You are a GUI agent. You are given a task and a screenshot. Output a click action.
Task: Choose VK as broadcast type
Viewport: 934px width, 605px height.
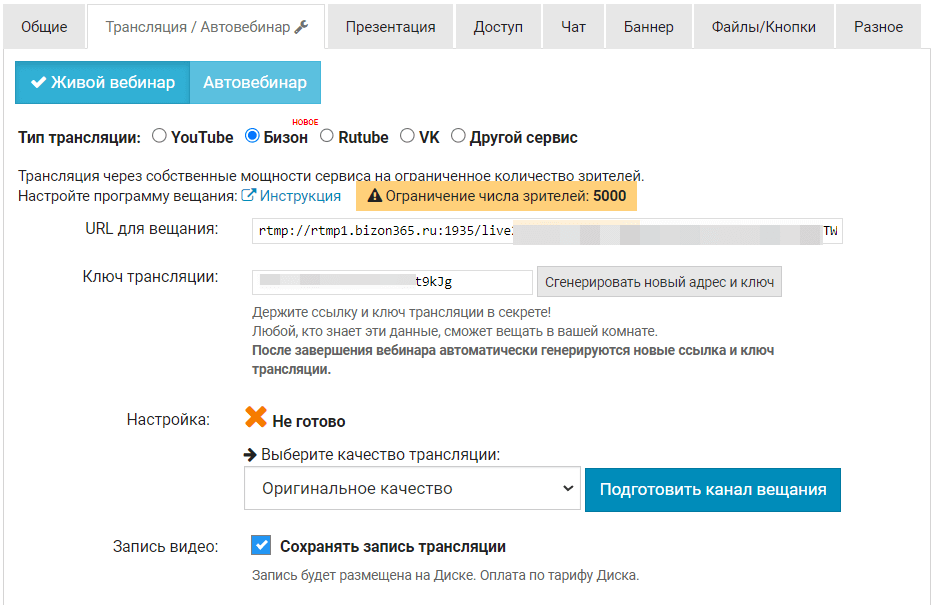(407, 136)
